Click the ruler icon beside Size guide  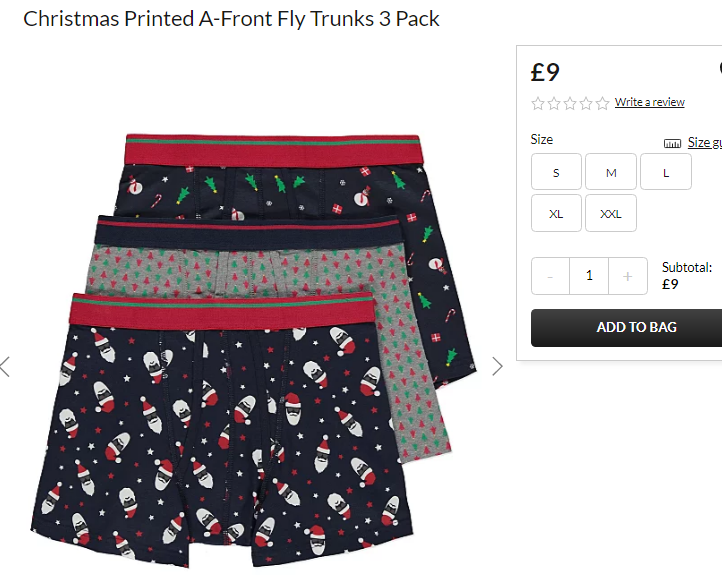click(672, 144)
